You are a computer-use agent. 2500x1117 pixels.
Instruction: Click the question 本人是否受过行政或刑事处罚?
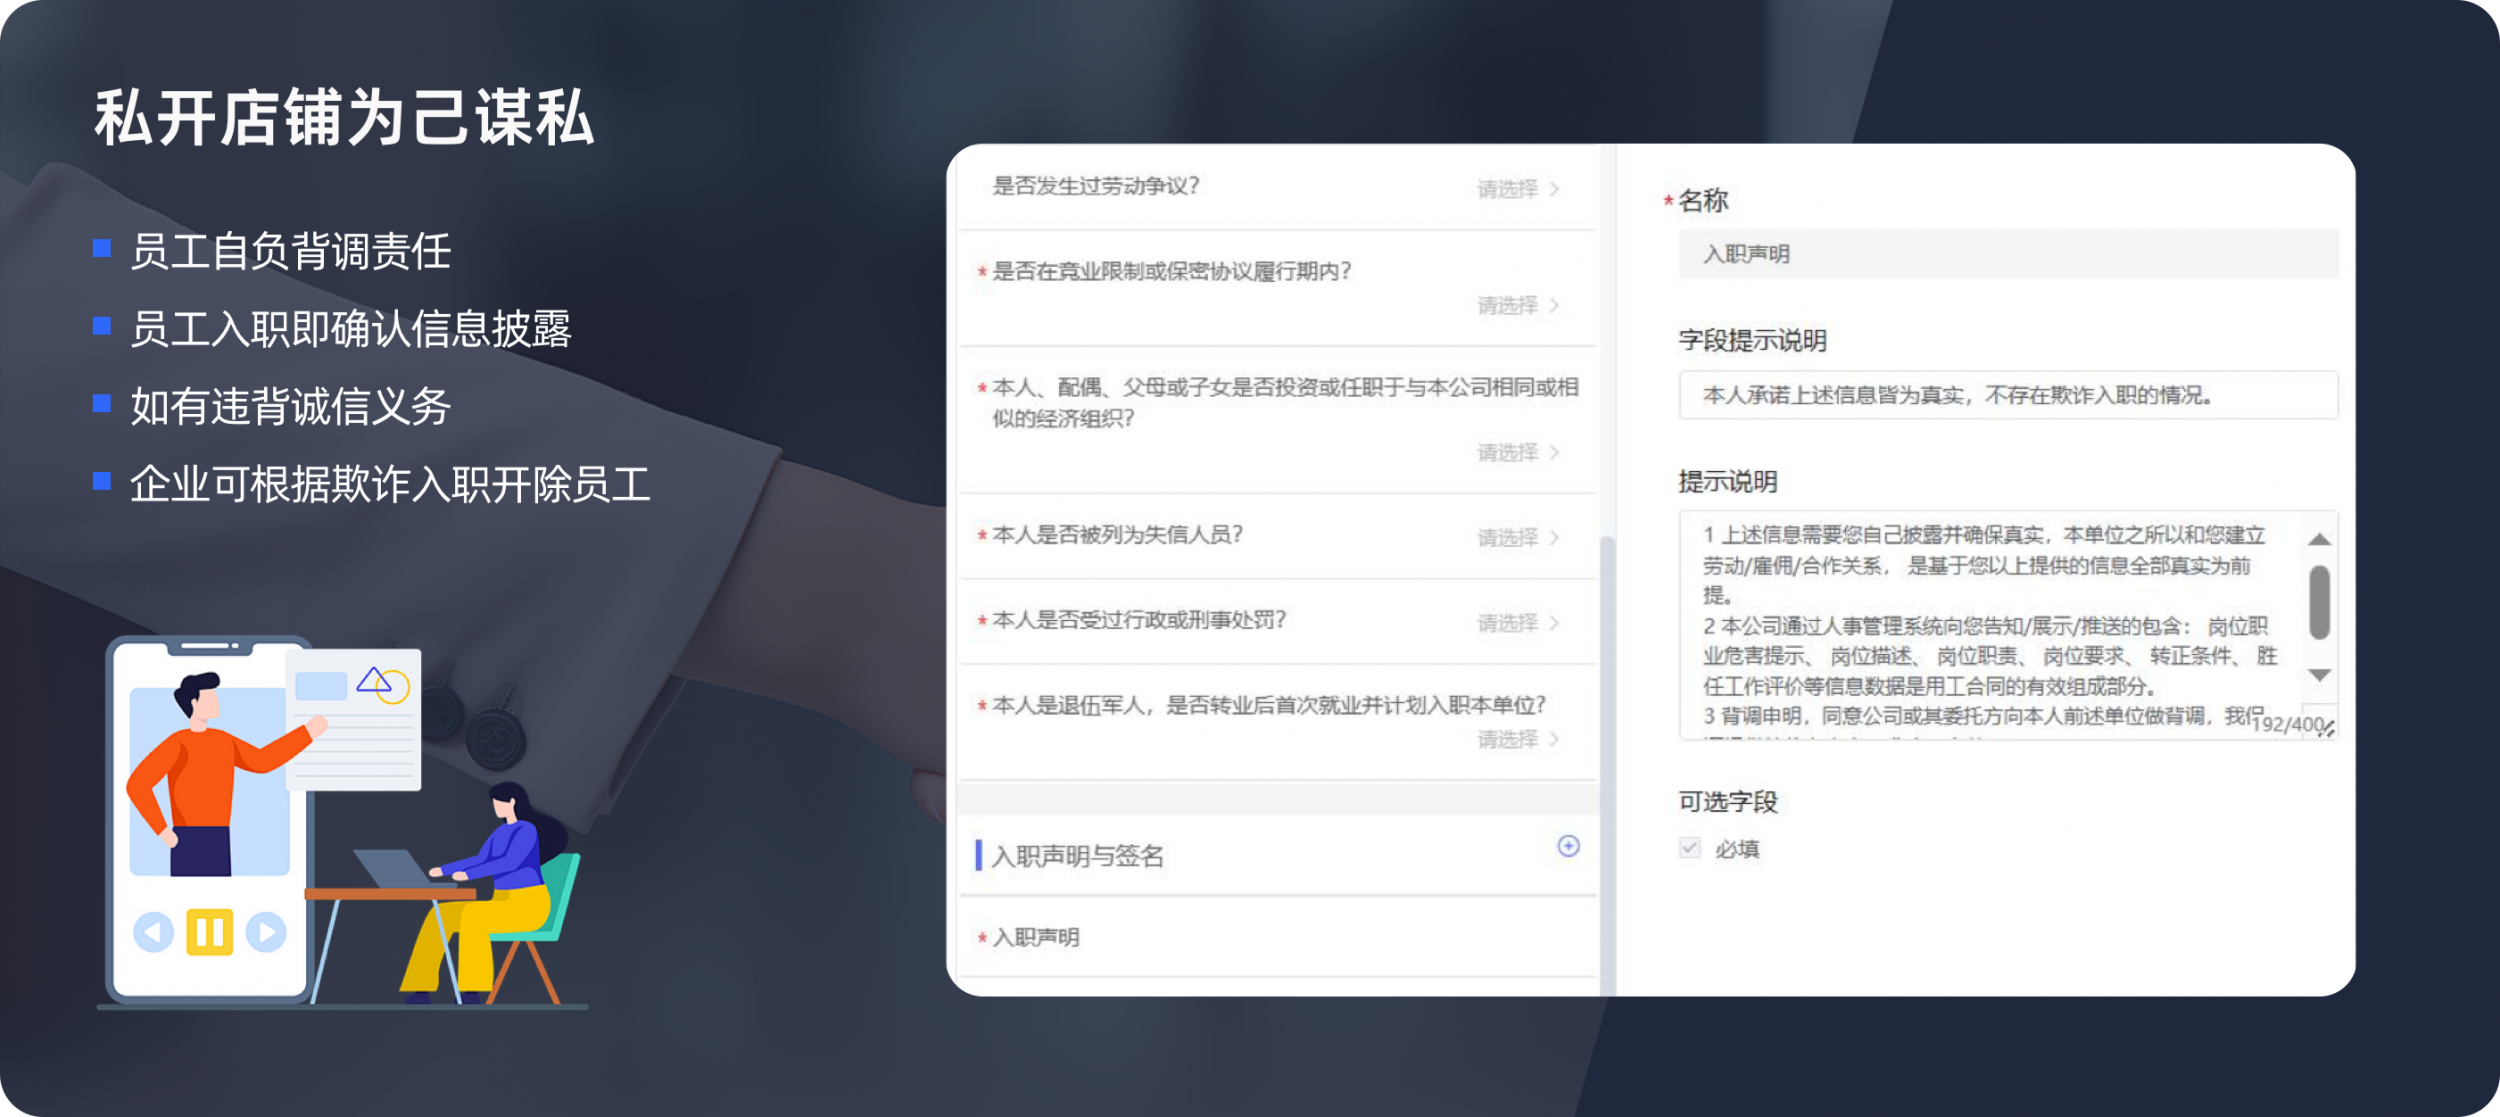tap(1139, 620)
